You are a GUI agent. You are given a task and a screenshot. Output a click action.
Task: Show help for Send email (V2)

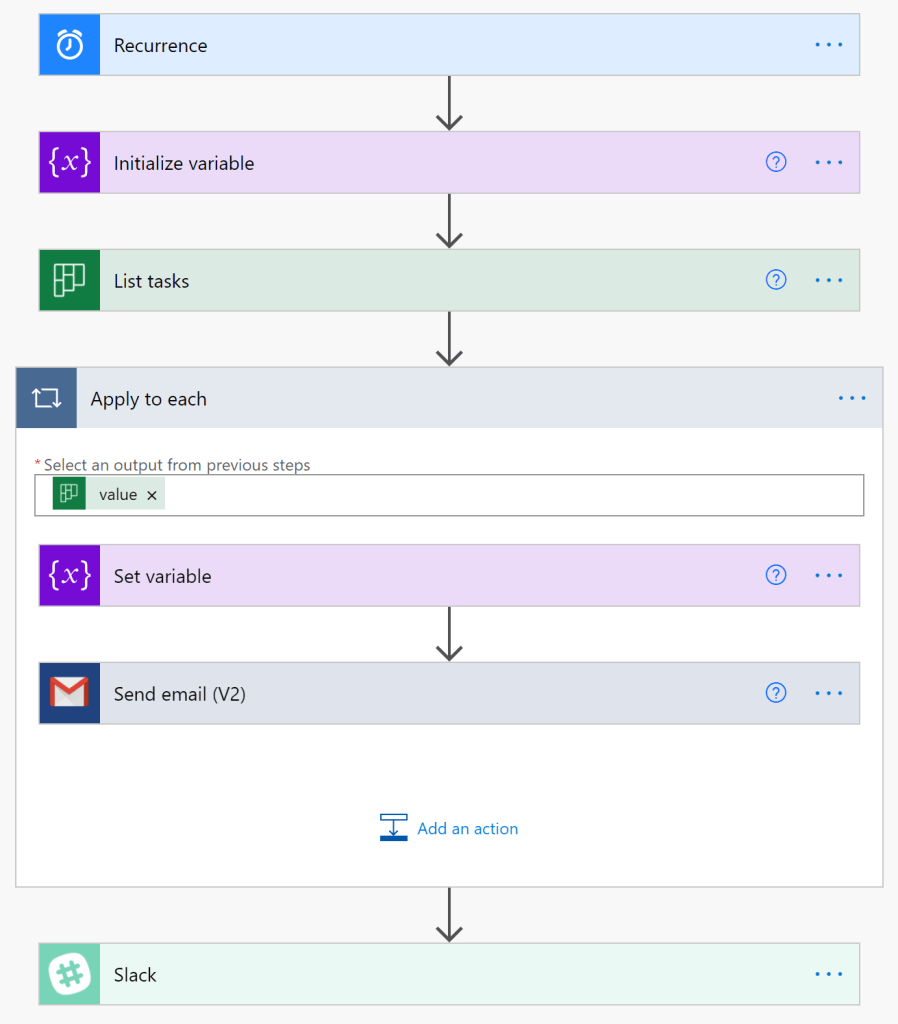click(776, 693)
